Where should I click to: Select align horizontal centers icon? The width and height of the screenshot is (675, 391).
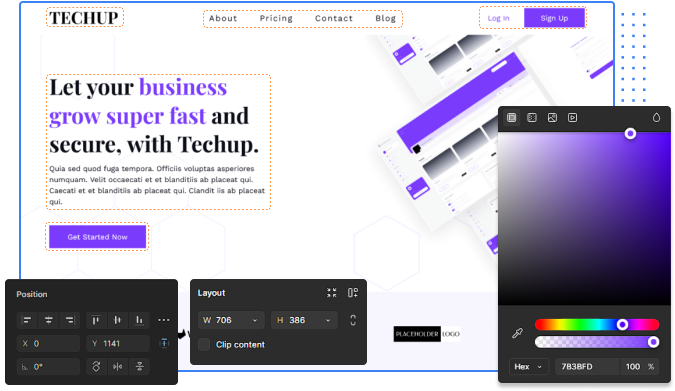(x=49, y=320)
